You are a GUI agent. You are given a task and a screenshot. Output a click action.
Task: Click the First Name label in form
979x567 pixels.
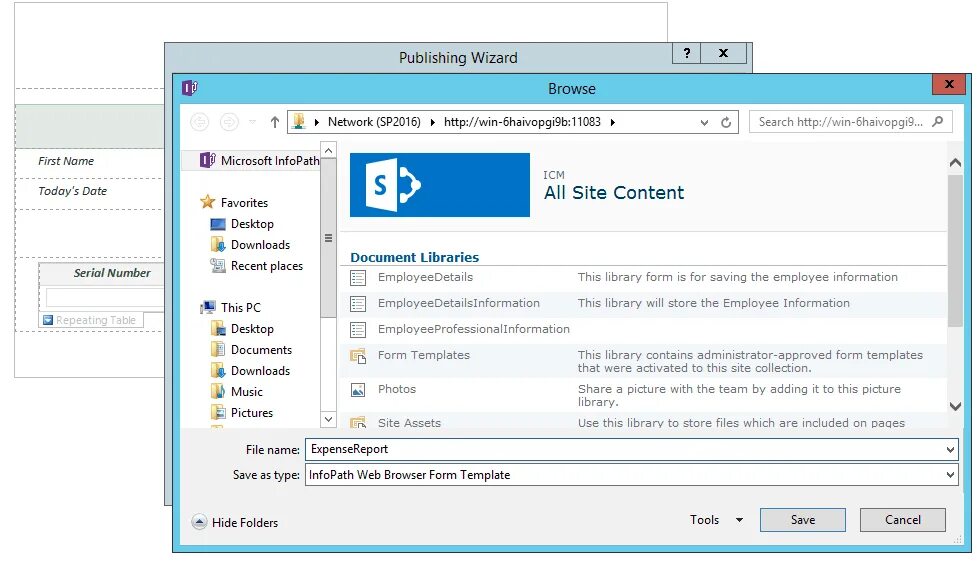click(66, 161)
